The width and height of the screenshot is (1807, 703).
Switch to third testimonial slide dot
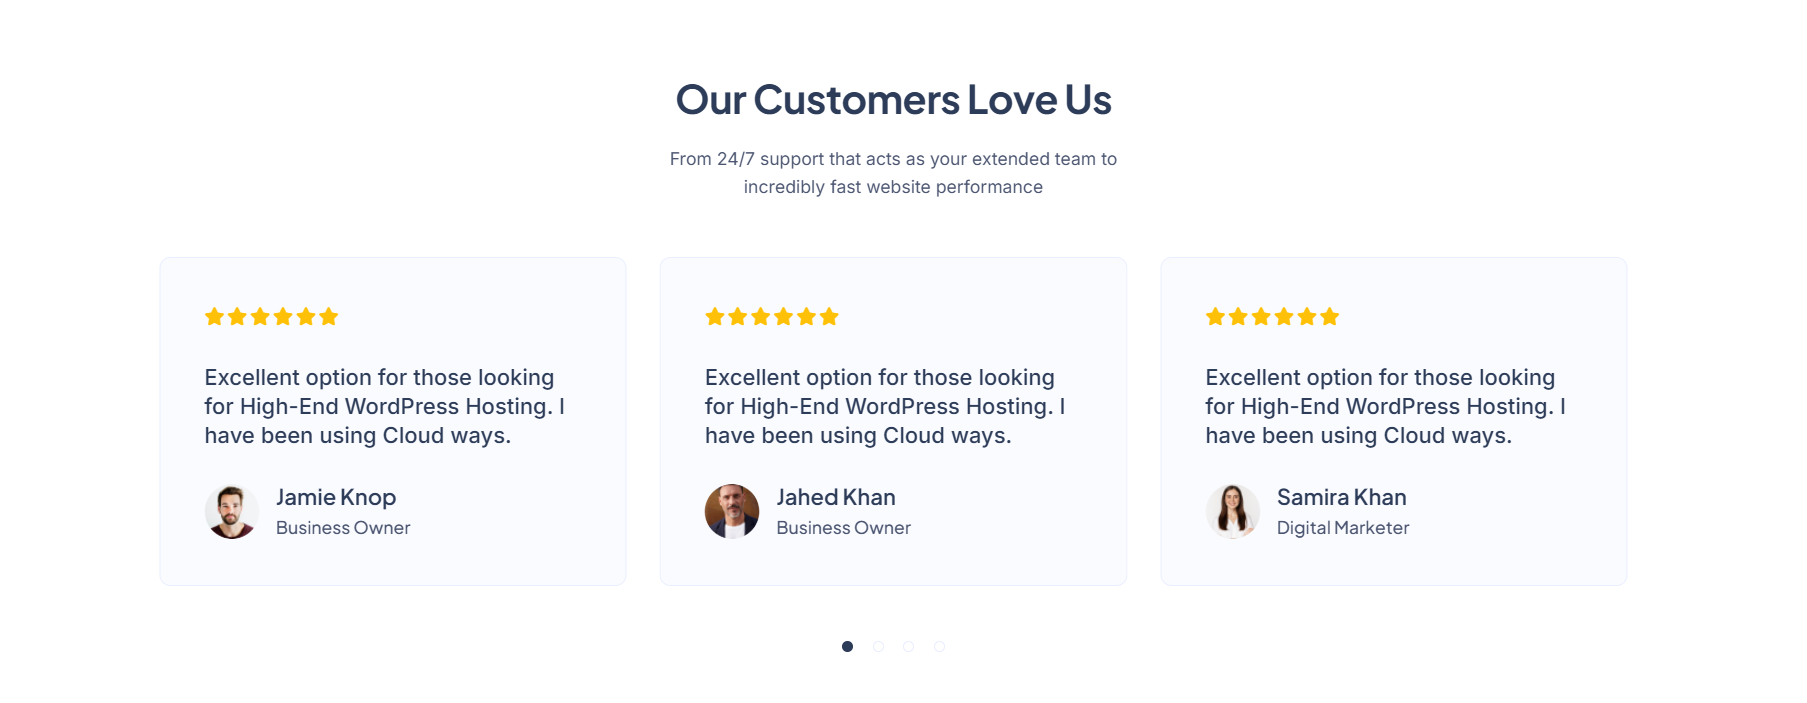[908, 647]
